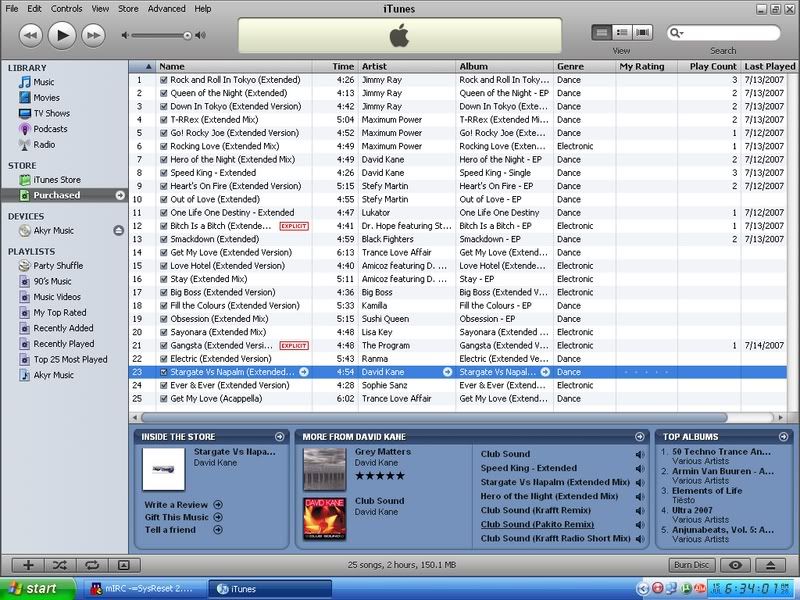The width and height of the screenshot is (800, 600).
Task: Skip back to previous track
Action: click(x=31, y=36)
